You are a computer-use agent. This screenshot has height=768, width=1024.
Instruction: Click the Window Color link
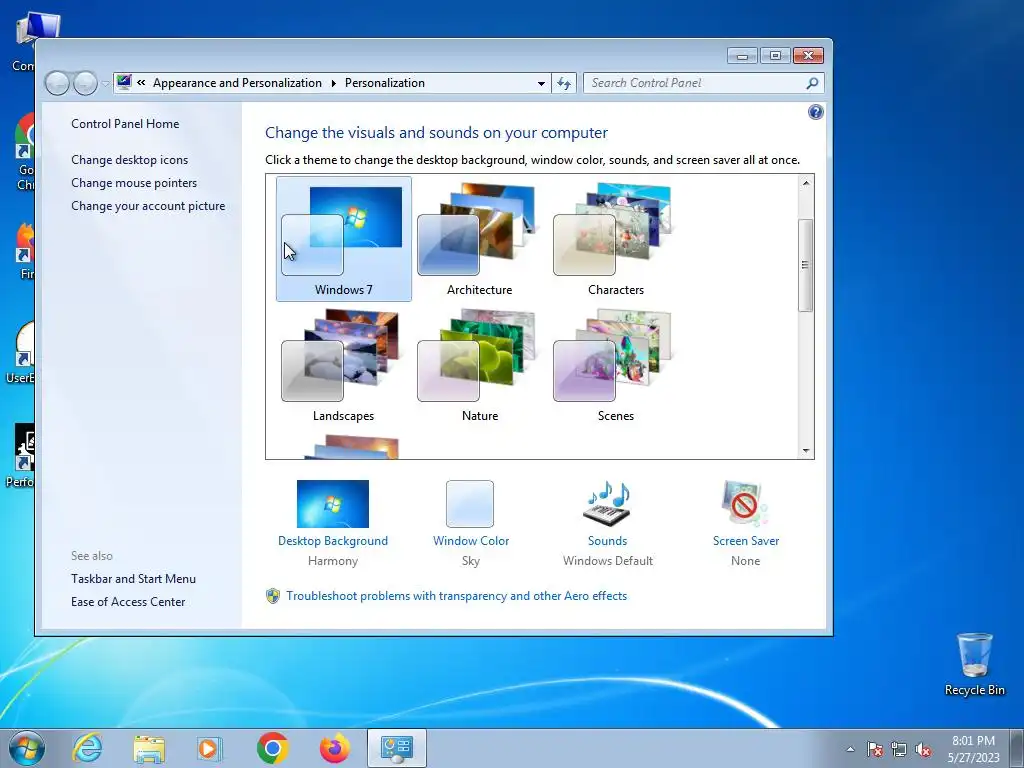point(470,541)
